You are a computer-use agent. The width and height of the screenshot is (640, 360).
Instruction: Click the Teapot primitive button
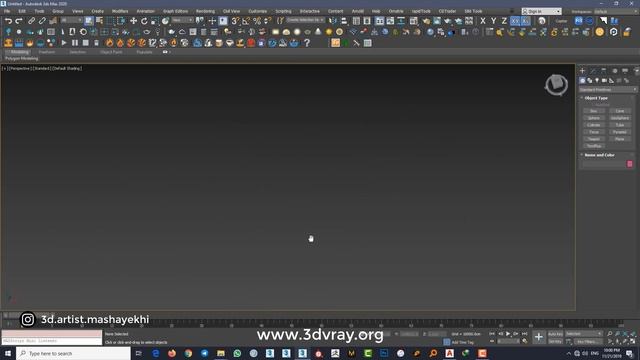[594, 139]
